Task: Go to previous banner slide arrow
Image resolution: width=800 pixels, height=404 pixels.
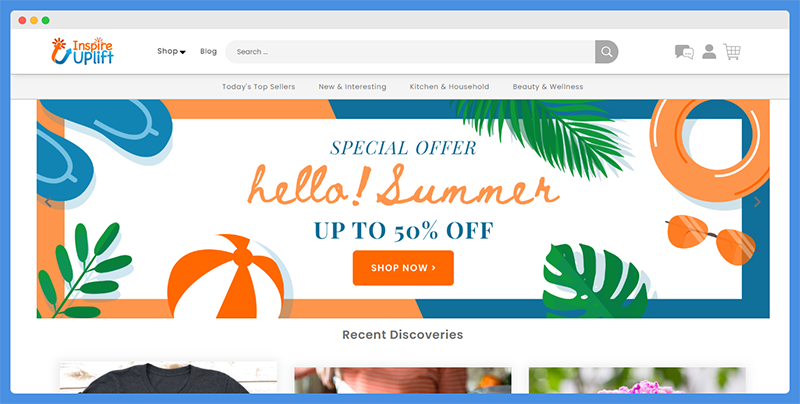Action: [48, 202]
